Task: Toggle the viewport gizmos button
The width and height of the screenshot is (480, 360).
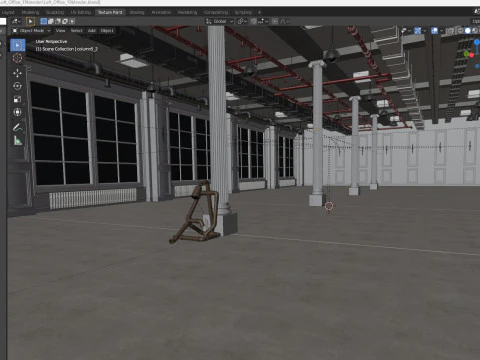Action: coord(417,31)
